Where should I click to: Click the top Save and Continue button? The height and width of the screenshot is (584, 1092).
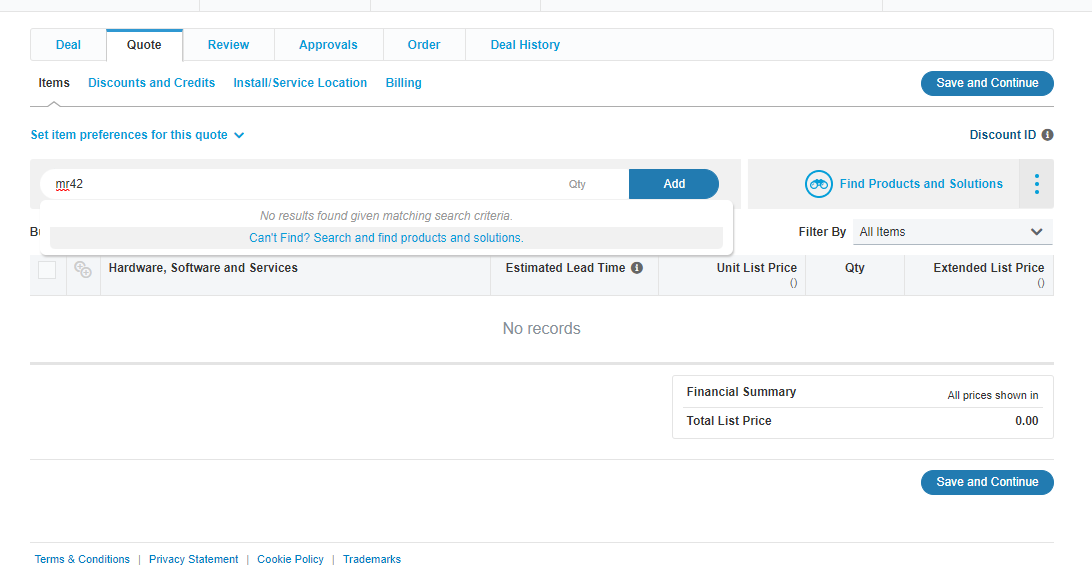tap(987, 83)
